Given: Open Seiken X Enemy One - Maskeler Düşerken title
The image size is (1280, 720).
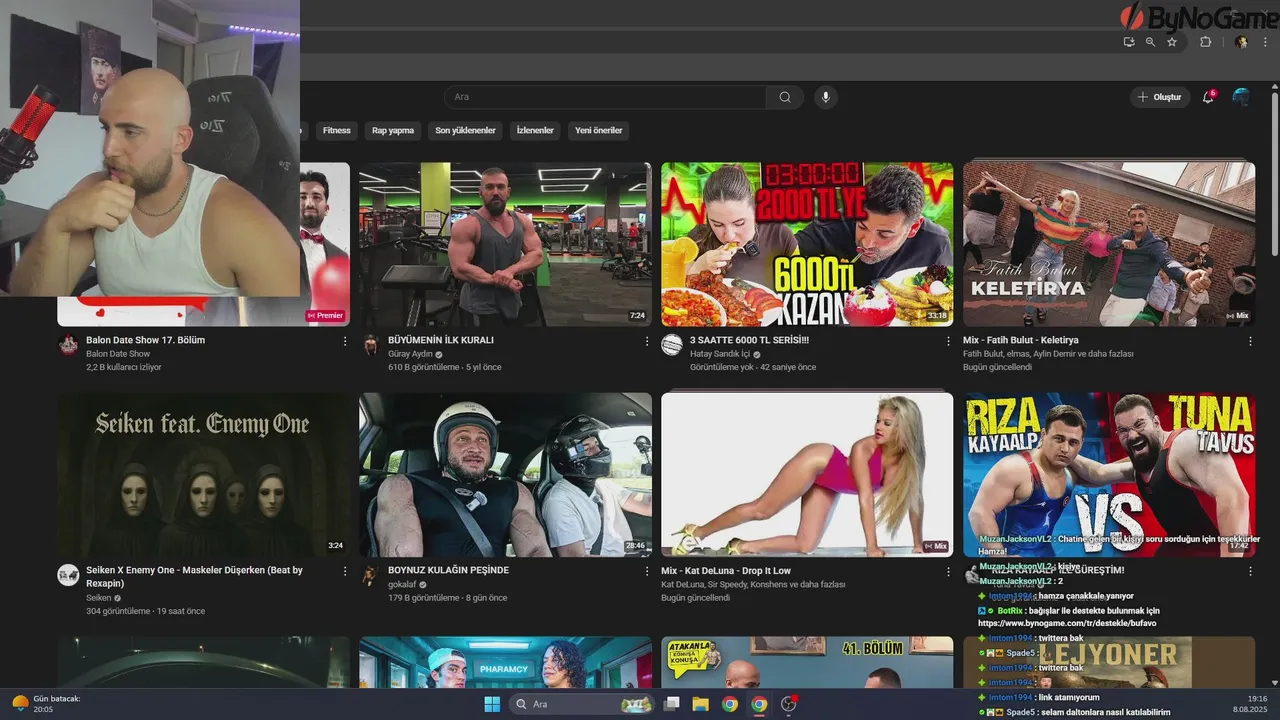Looking at the screenshot, I should coord(194,576).
